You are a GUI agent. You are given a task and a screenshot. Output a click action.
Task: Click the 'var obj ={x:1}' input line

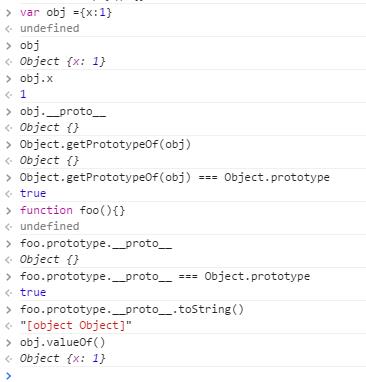66,13
